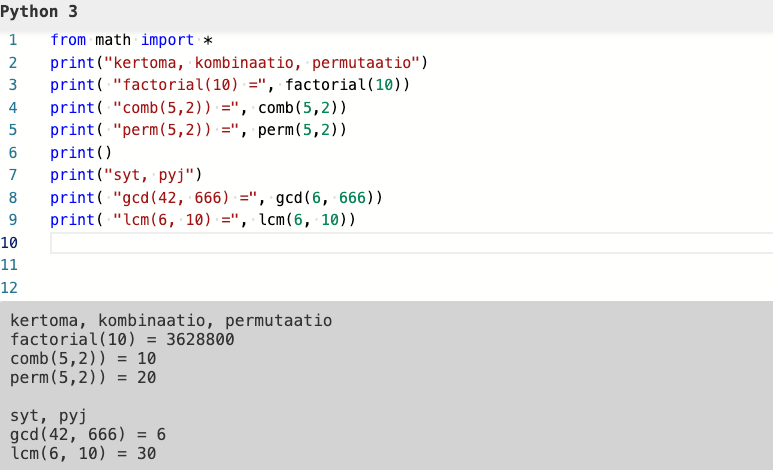
Task: Click the "syt, pyj" string in the code
Action: tap(149, 175)
